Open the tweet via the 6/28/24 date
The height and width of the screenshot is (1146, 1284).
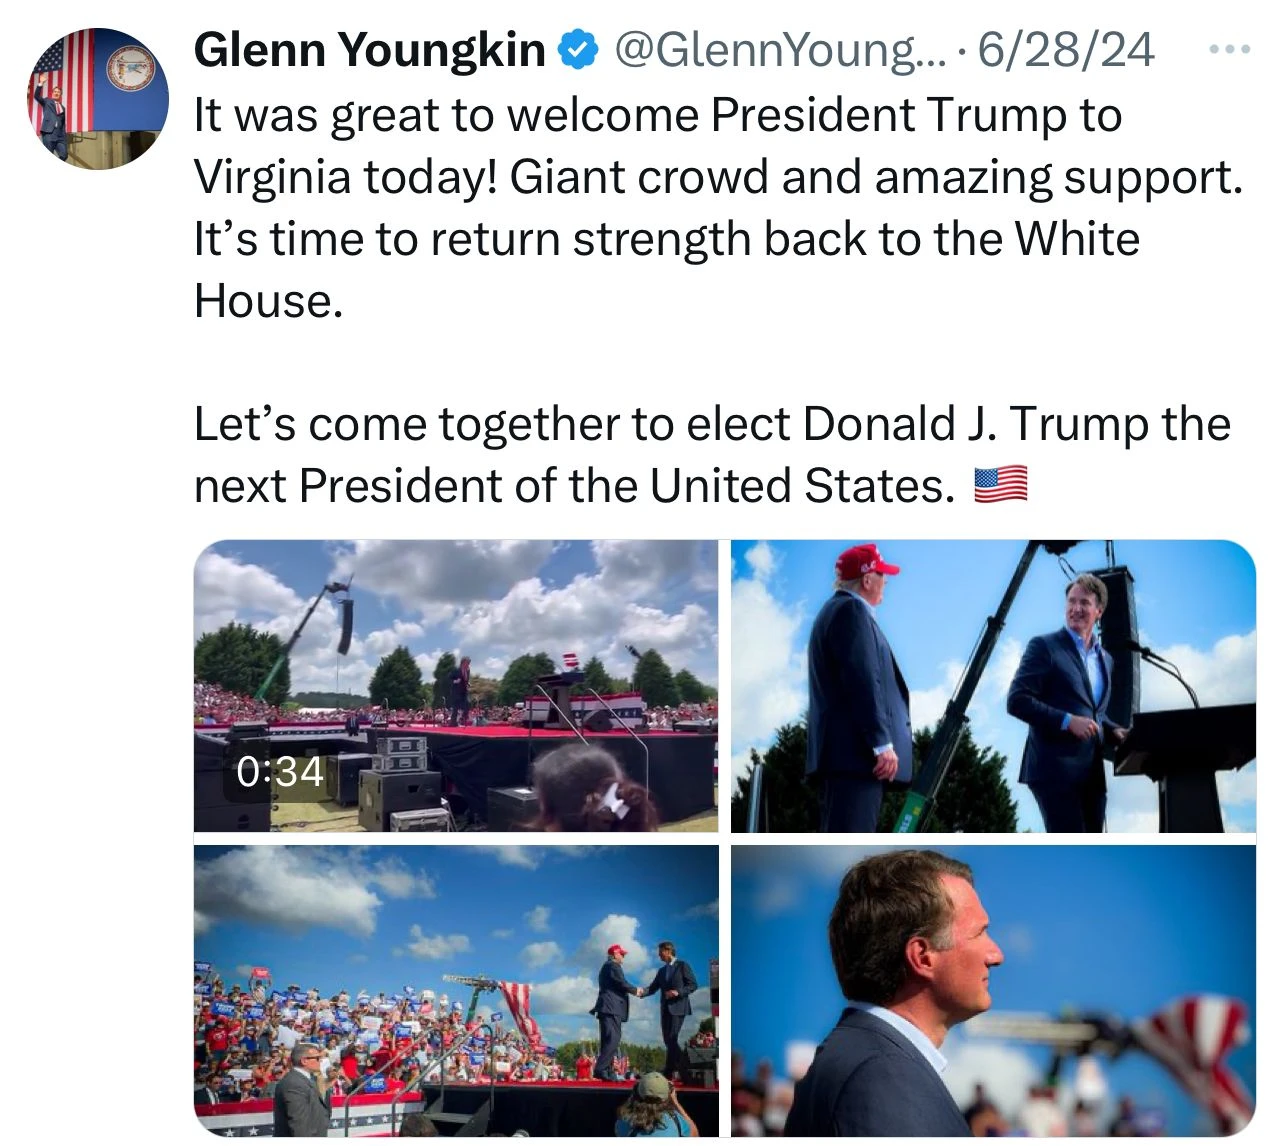1065,50
